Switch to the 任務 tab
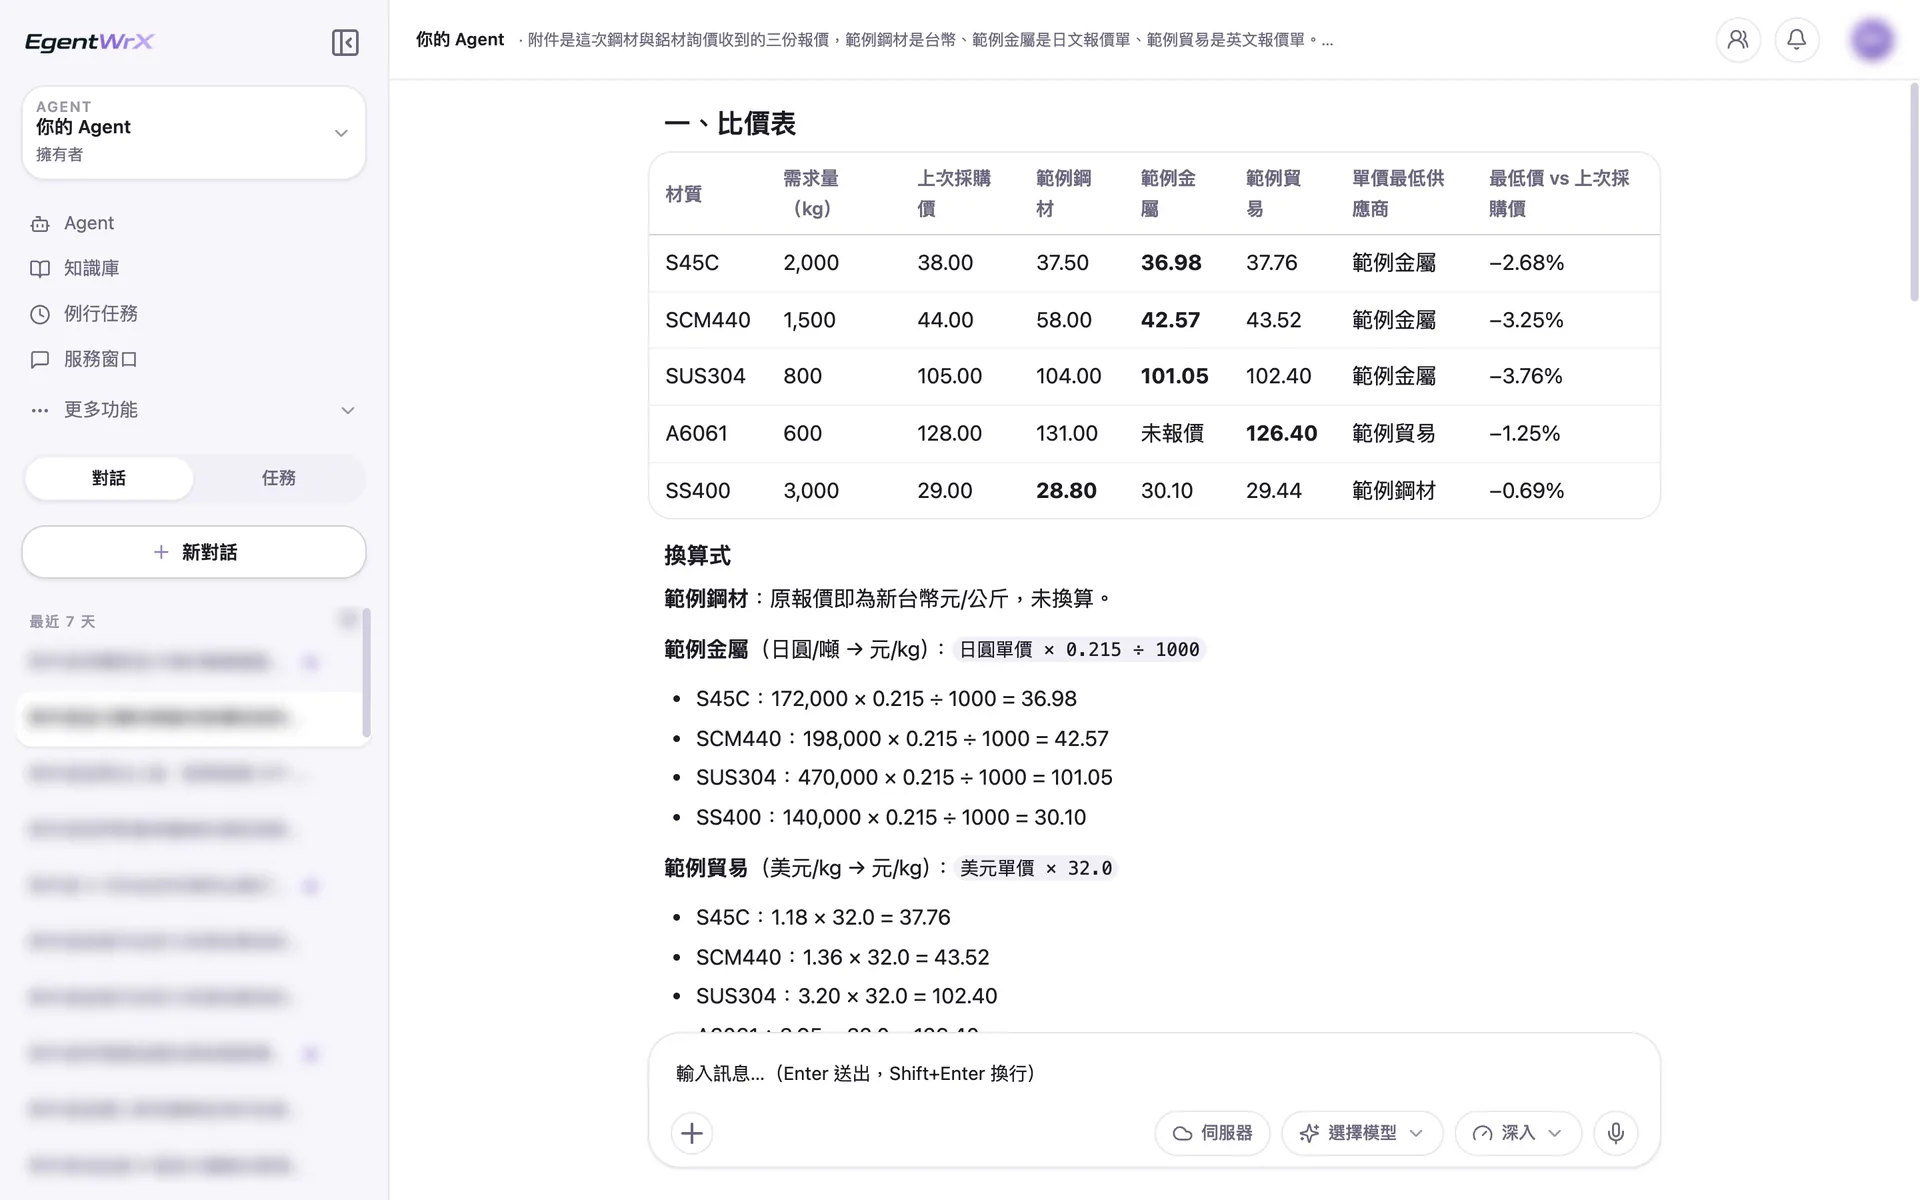The height and width of the screenshot is (1200, 1920). click(279, 478)
